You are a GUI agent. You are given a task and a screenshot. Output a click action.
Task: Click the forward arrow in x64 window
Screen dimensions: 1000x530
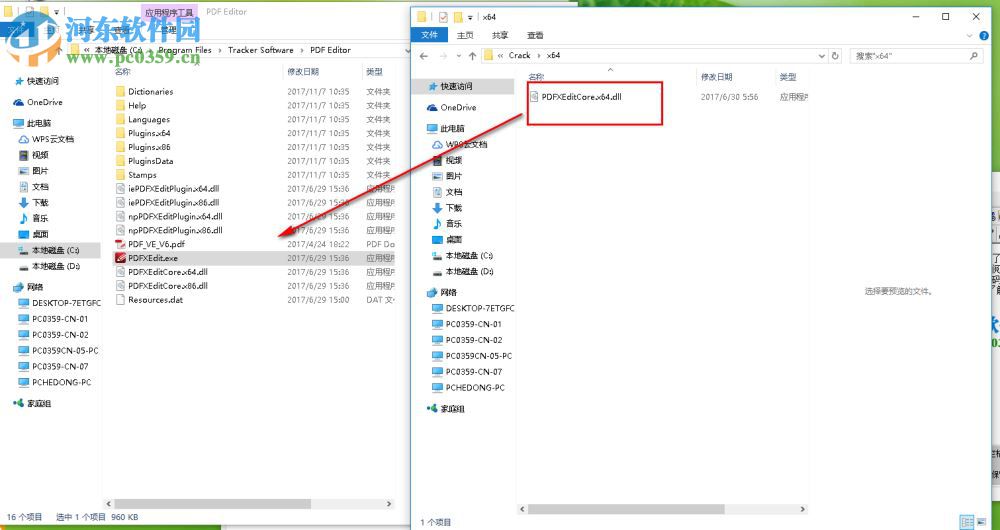coord(443,56)
